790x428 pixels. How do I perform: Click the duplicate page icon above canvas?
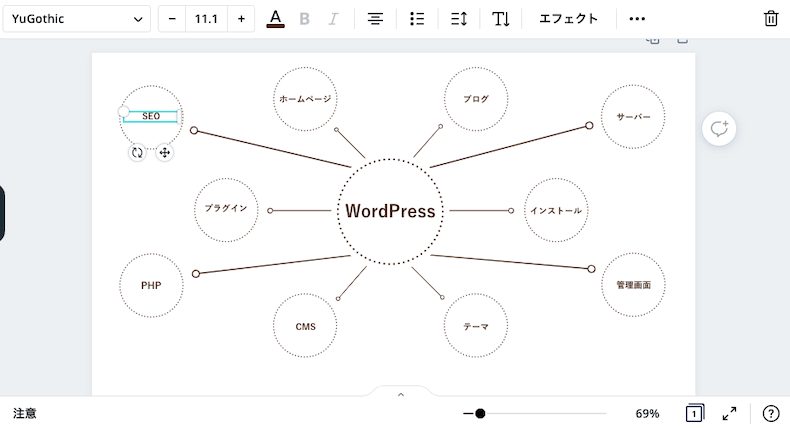pos(653,39)
